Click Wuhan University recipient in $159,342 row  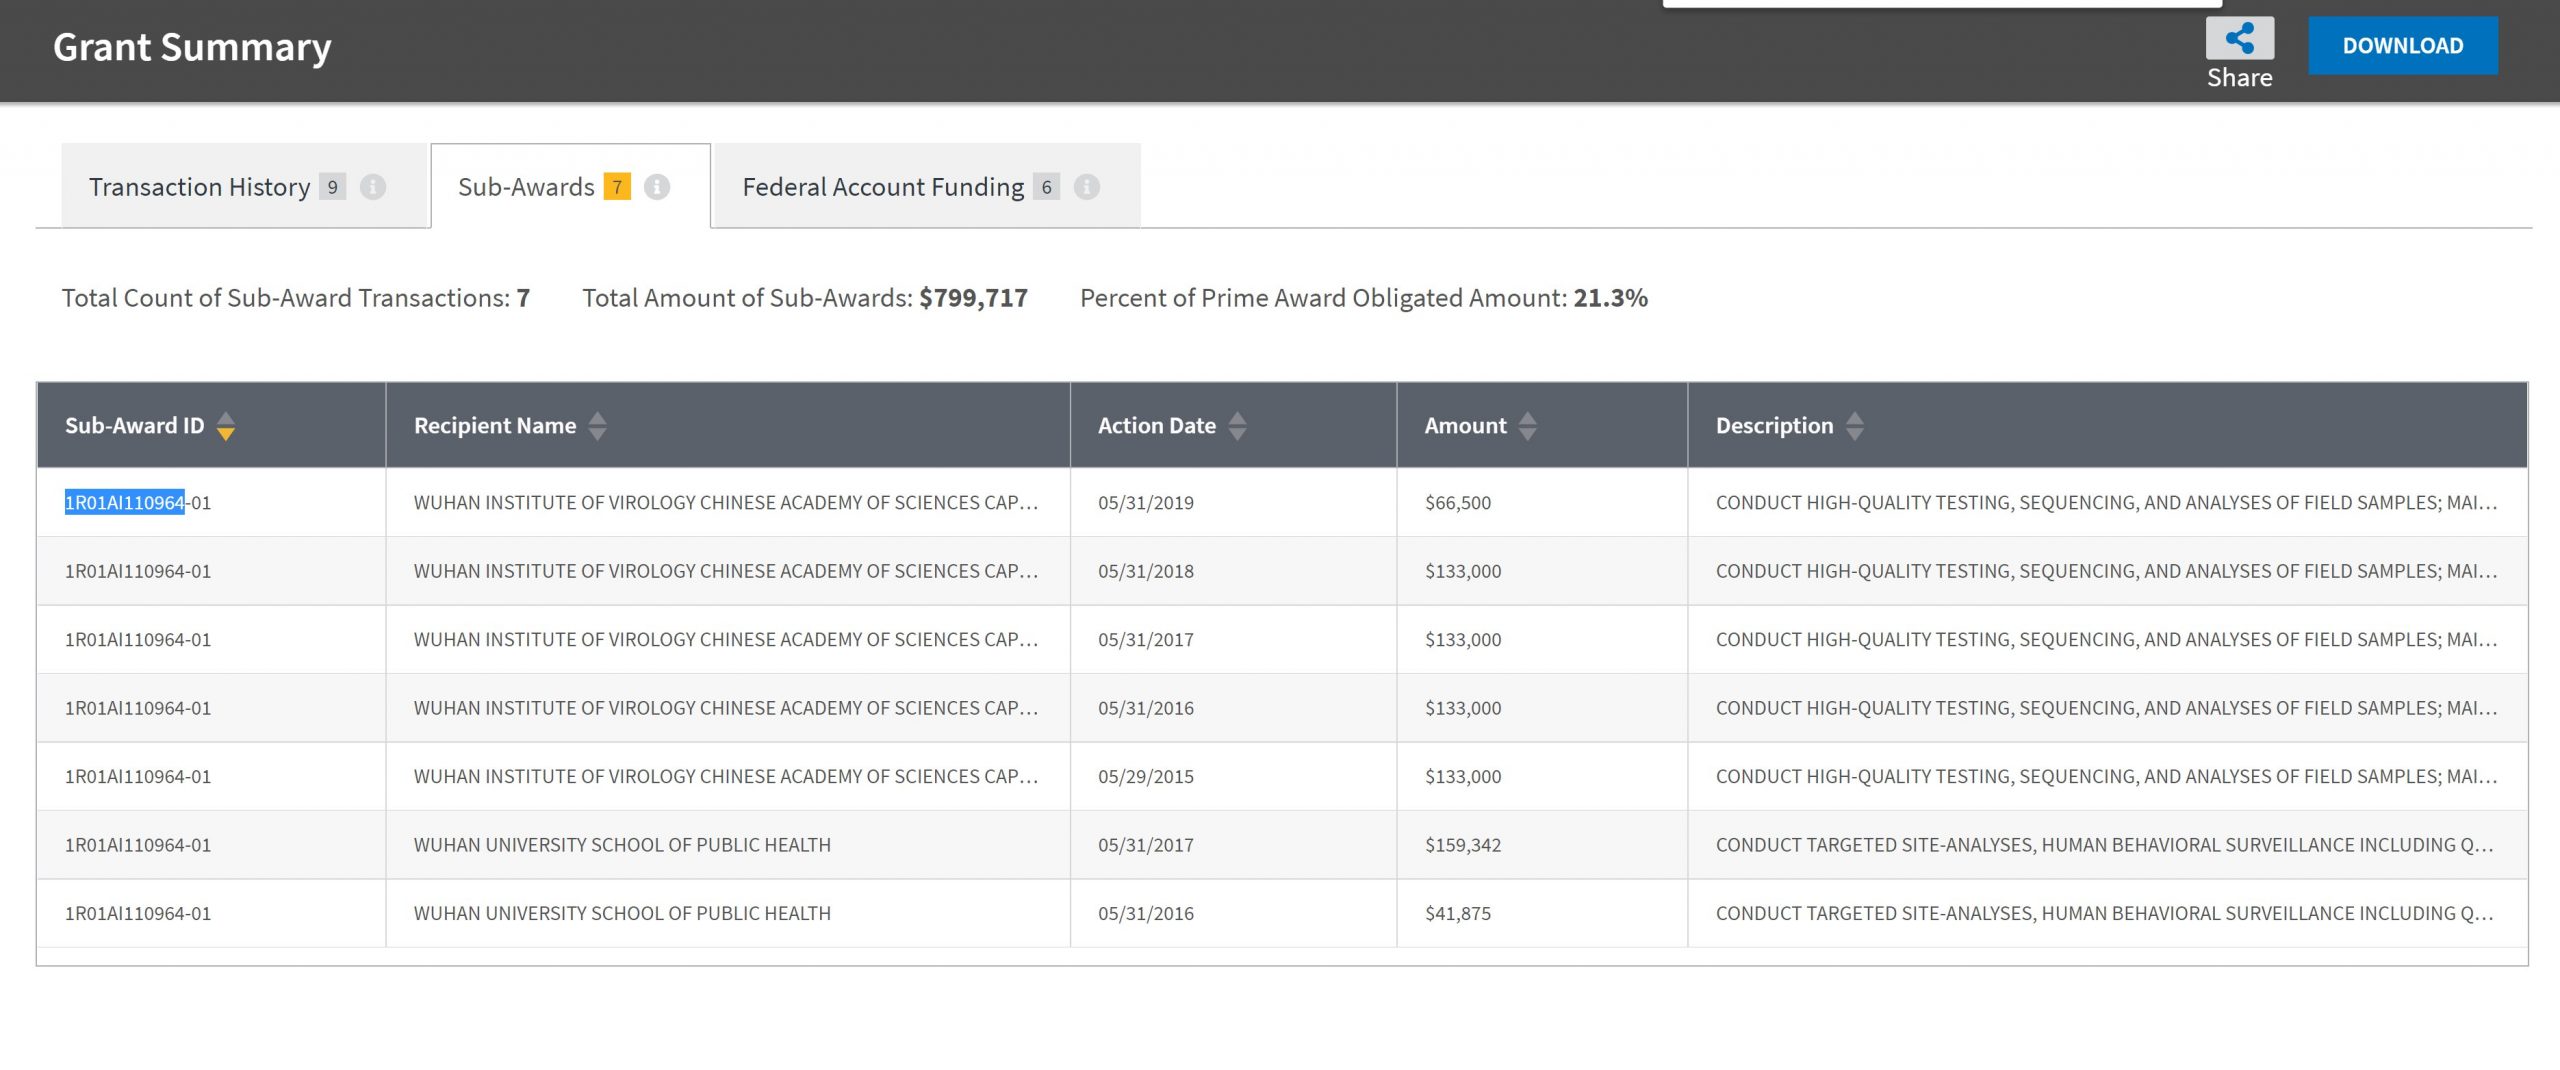tap(622, 845)
